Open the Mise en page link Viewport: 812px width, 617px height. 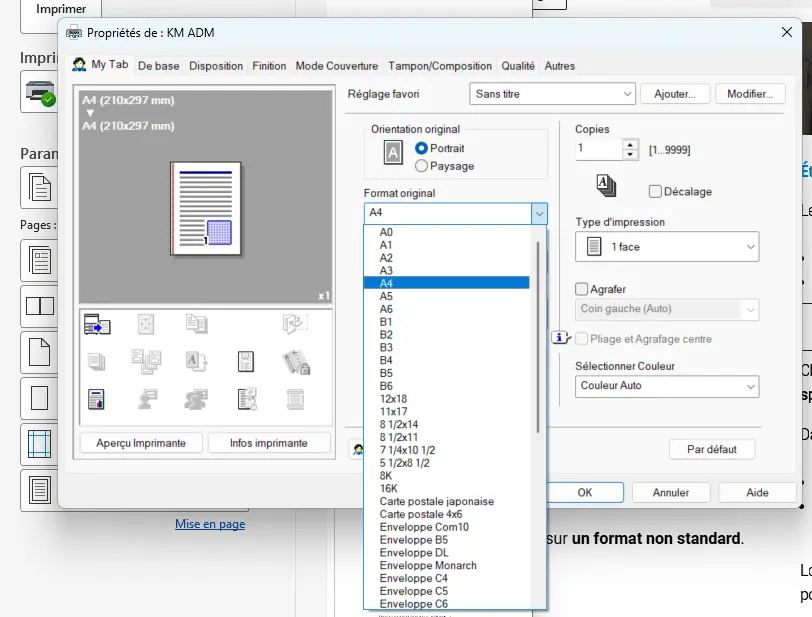pos(210,524)
